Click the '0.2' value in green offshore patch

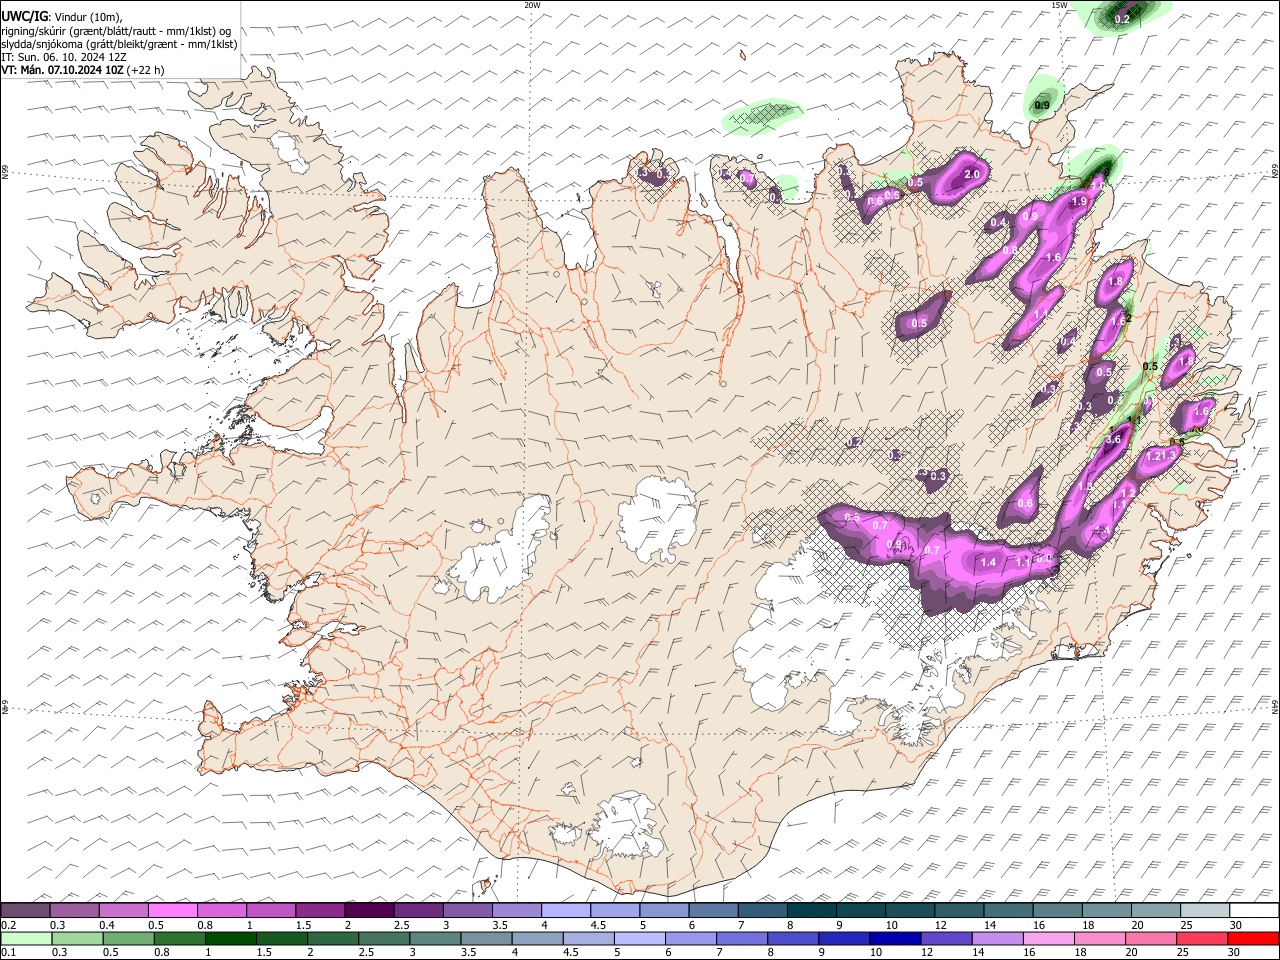1122,19
